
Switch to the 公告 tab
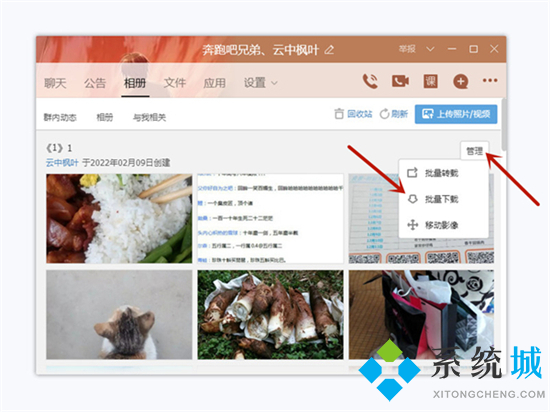tap(95, 83)
